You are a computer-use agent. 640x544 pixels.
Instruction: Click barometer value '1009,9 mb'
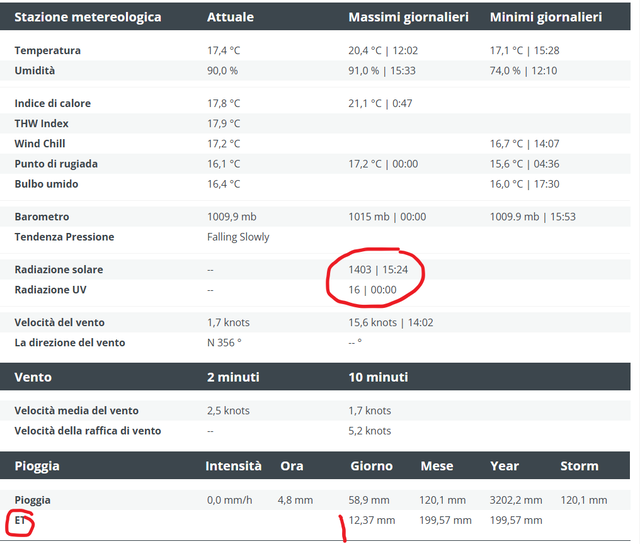[231, 217]
